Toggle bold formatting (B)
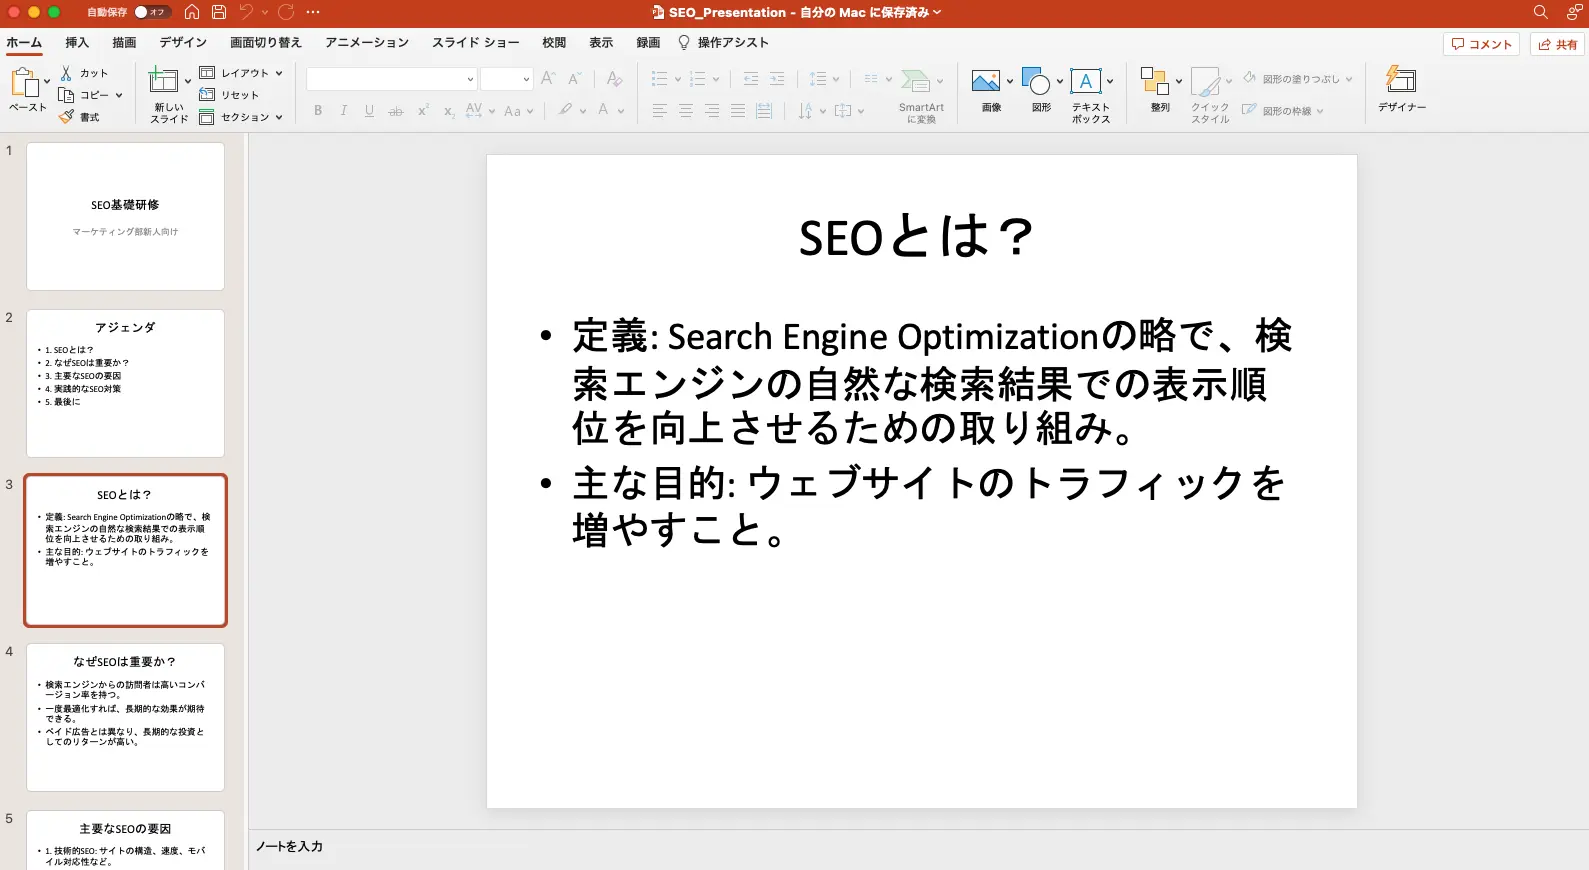The width and height of the screenshot is (1589, 870). [x=318, y=111]
